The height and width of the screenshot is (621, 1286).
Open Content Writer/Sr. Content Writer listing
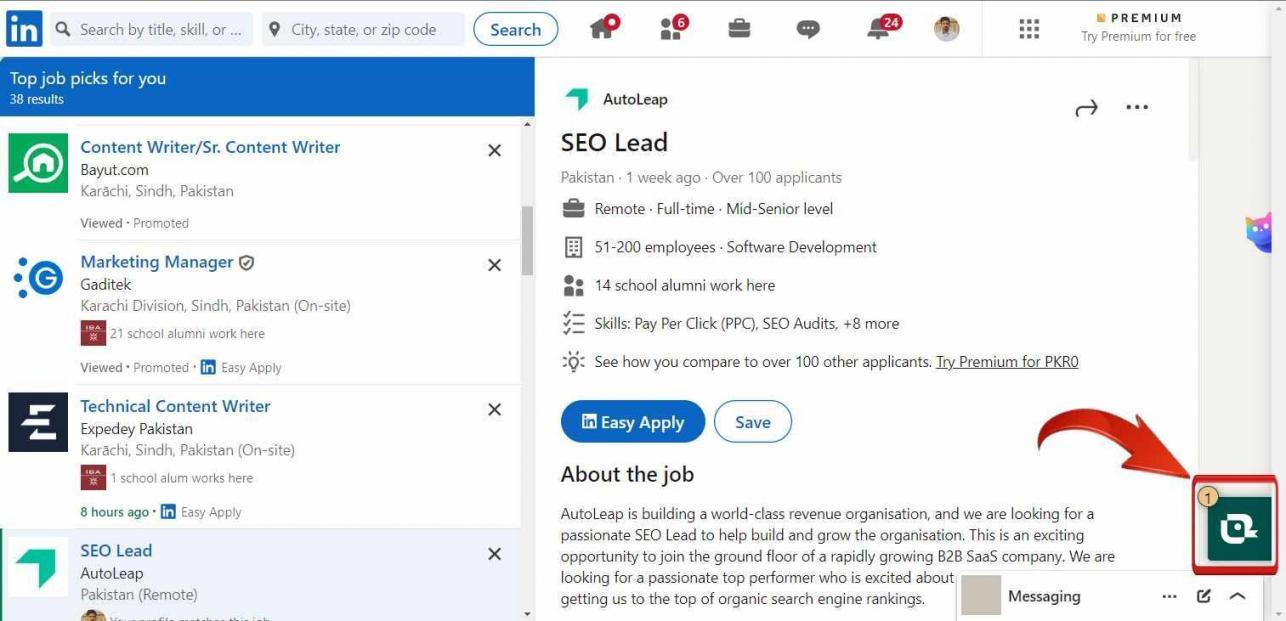(210, 147)
